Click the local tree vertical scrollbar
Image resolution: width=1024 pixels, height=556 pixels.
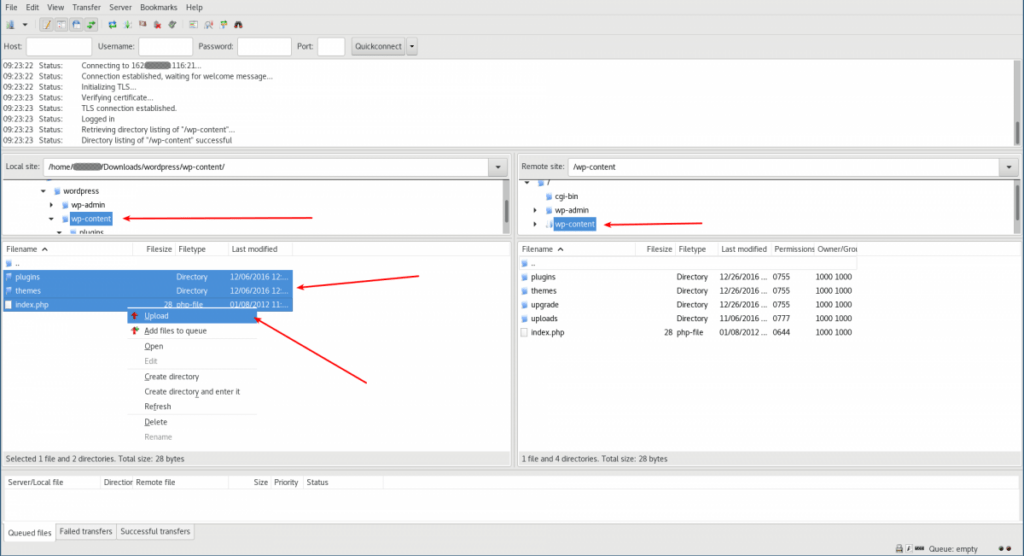click(506, 208)
